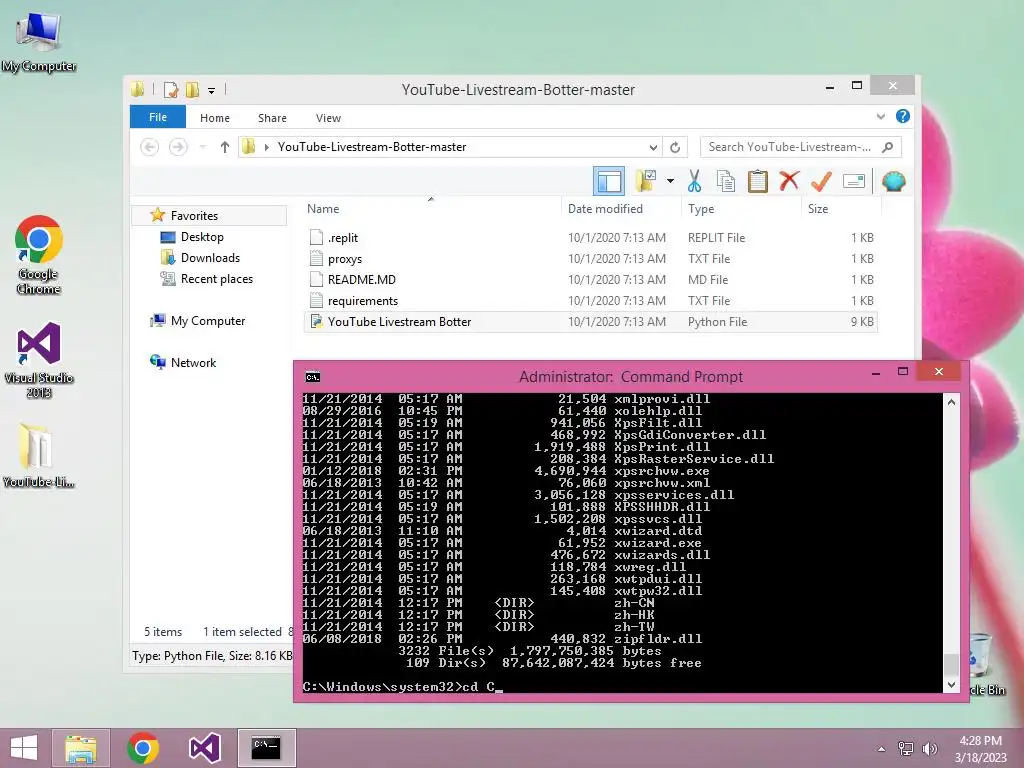The image size is (1024, 768).
Task: Select YouTube Livestream Botter Python file
Action: click(x=590, y=322)
